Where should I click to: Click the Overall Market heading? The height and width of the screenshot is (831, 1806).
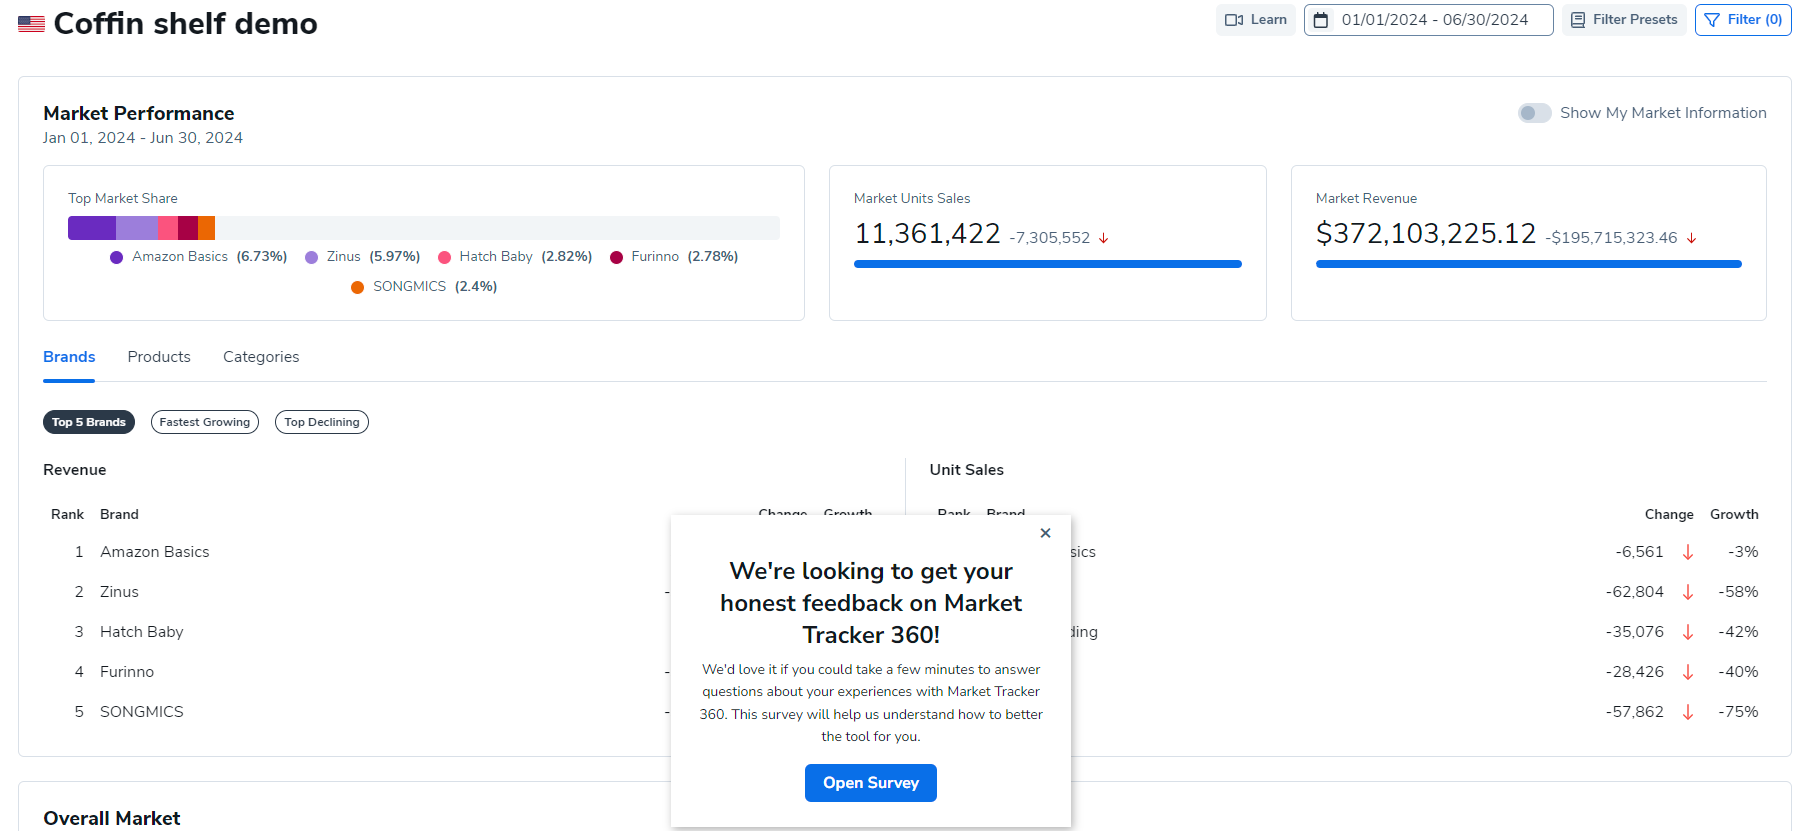click(x=112, y=818)
